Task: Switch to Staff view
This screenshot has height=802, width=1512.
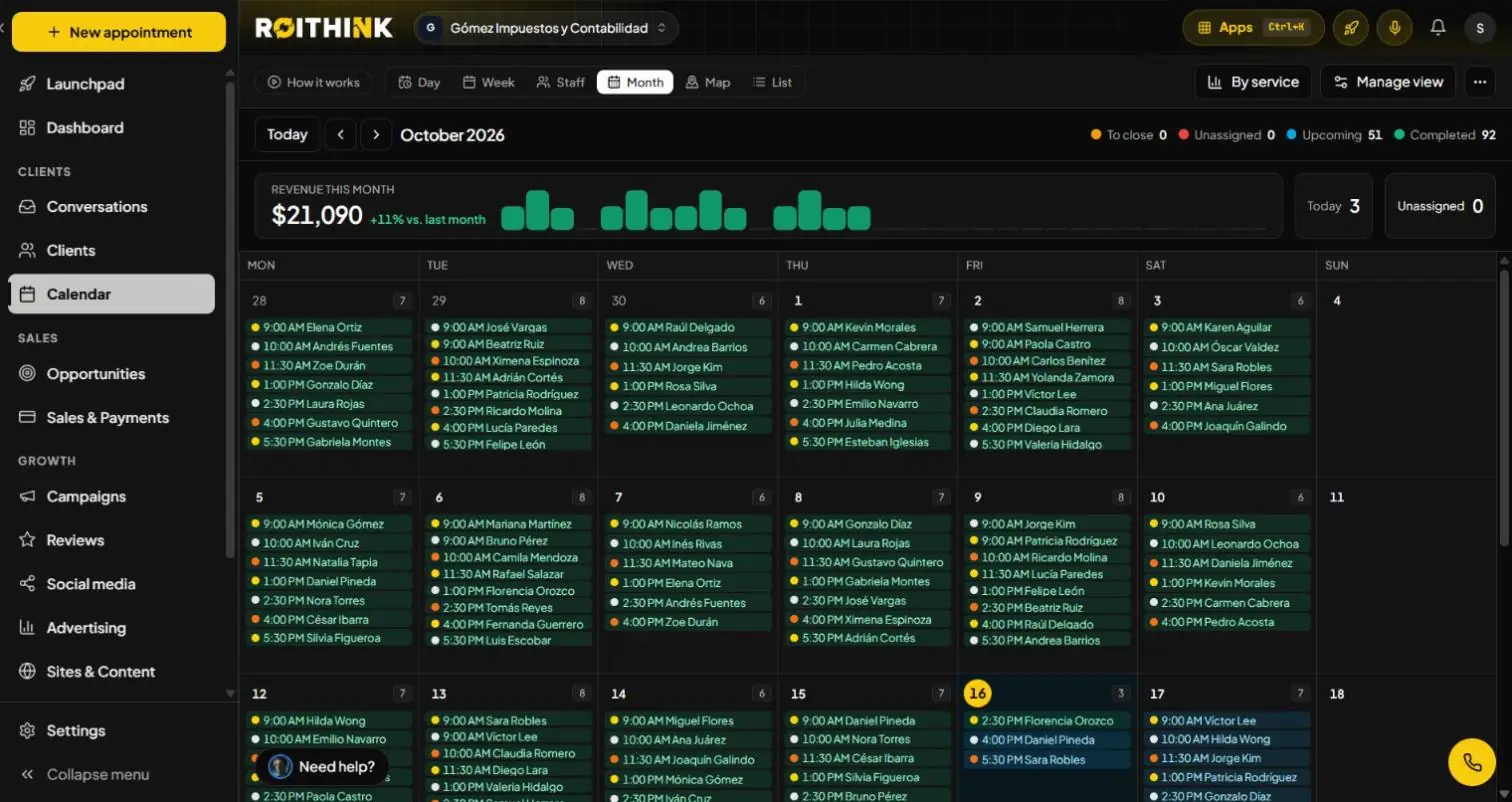Action: (560, 82)
